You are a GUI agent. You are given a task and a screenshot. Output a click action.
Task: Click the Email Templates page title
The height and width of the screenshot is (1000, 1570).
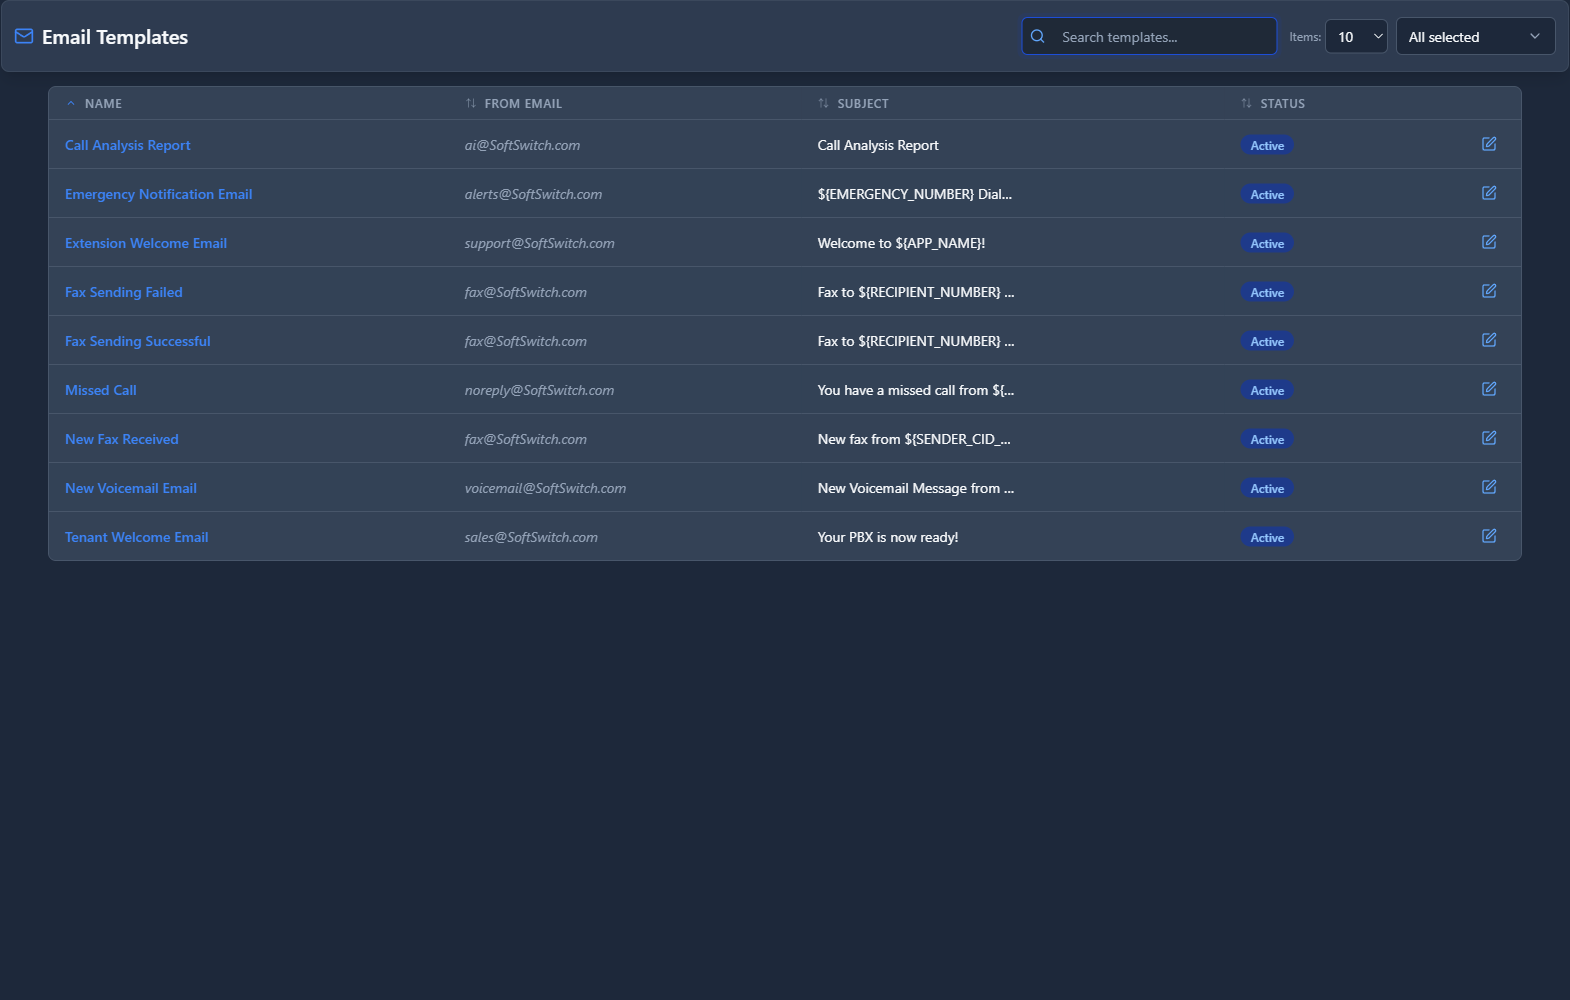click(115, 37)
